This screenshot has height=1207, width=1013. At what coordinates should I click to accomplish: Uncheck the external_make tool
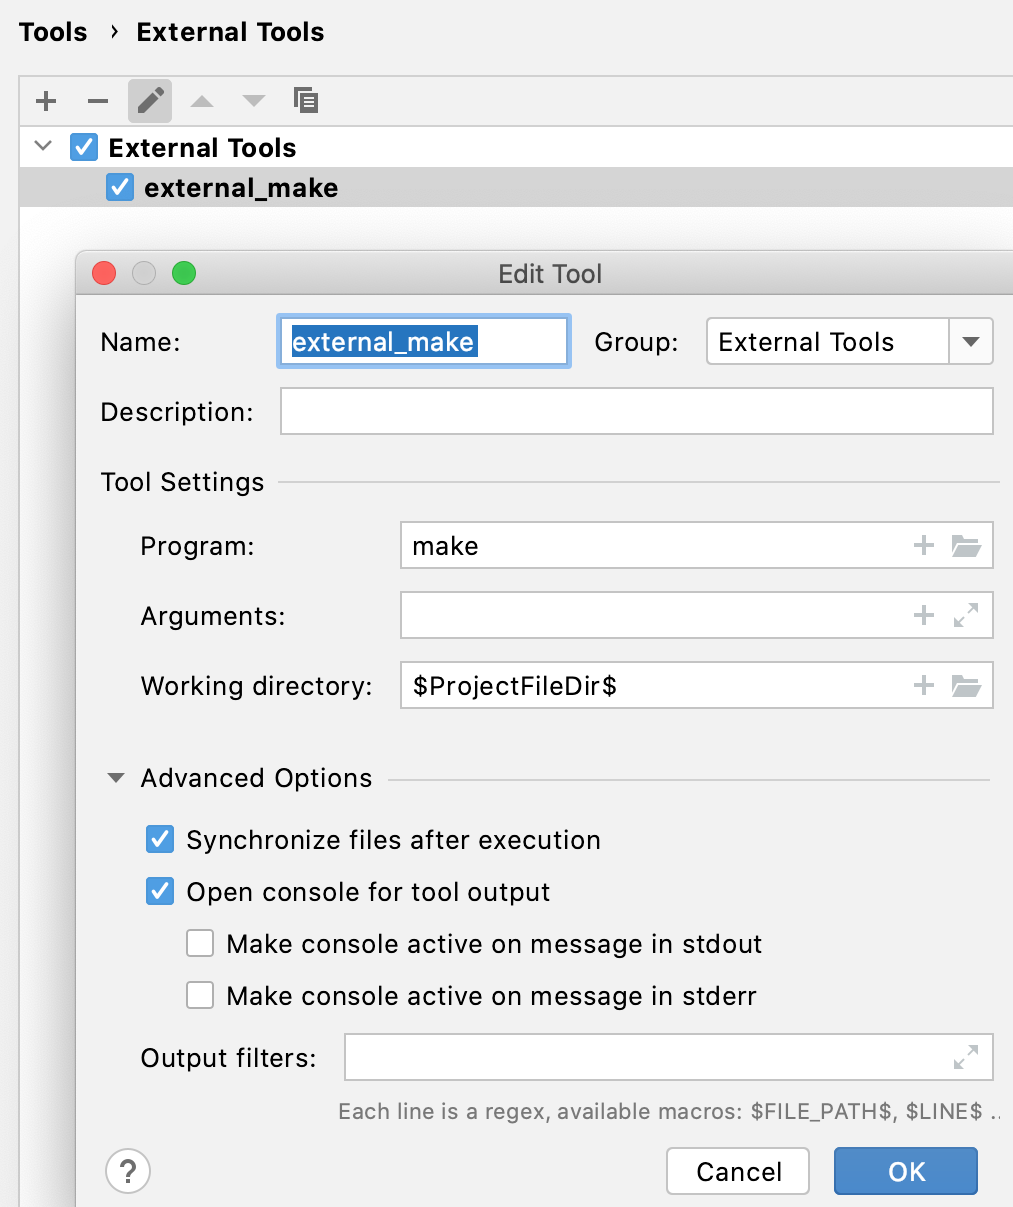pyautogui.click(x=120, y=187)
